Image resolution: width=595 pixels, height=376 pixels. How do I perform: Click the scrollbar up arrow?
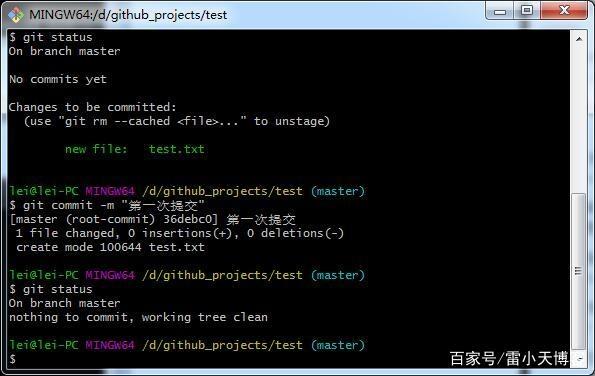(579, 39)
